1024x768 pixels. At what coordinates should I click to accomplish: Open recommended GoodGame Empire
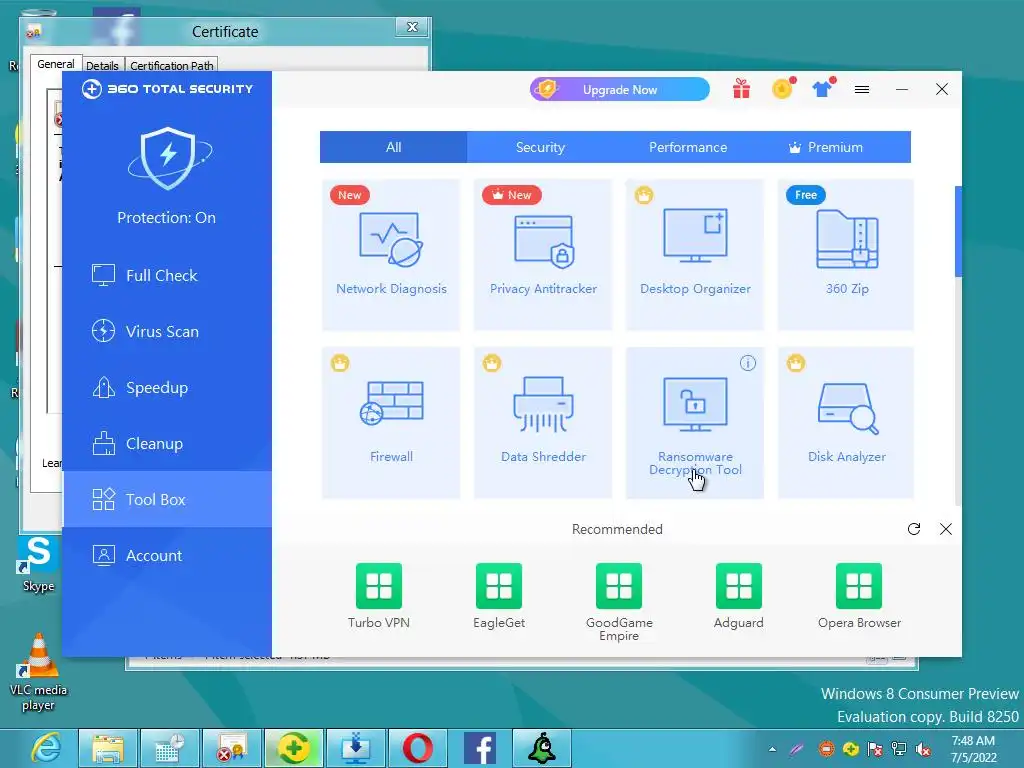pyautogui.click(x=619, y=602)
